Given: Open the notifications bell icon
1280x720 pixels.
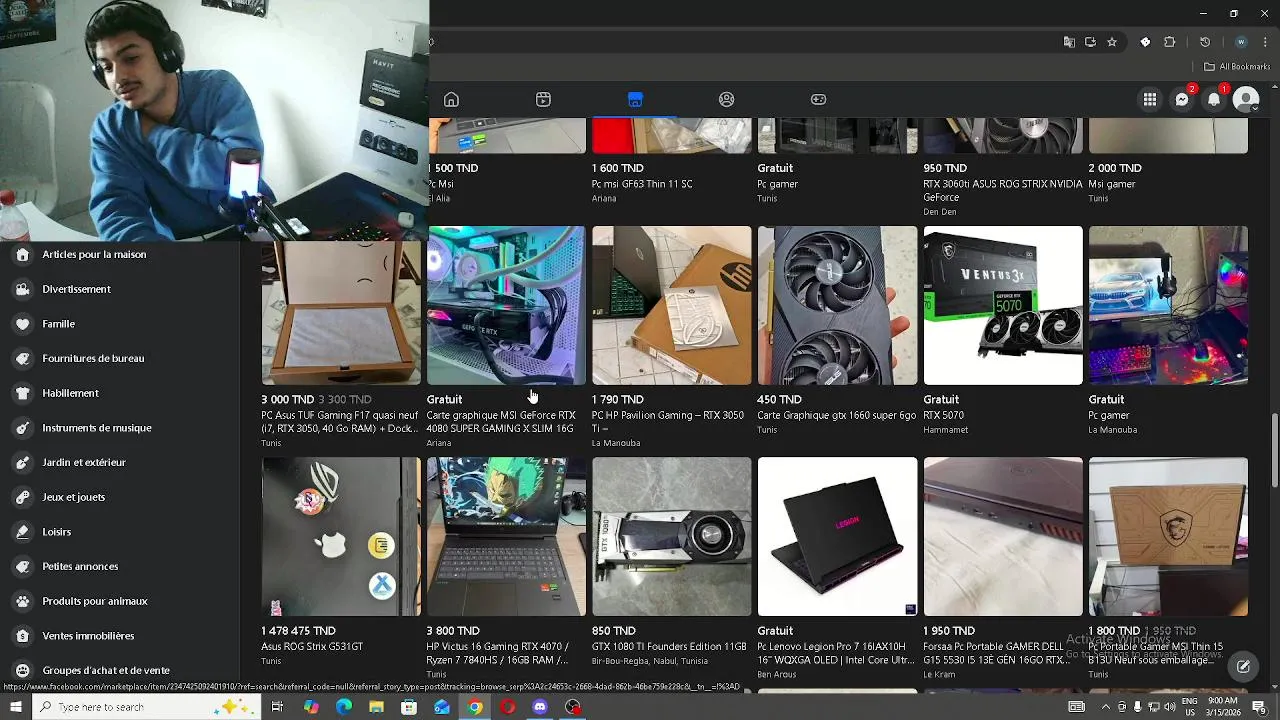Looking at the screenshot, I should [1214, 99].
